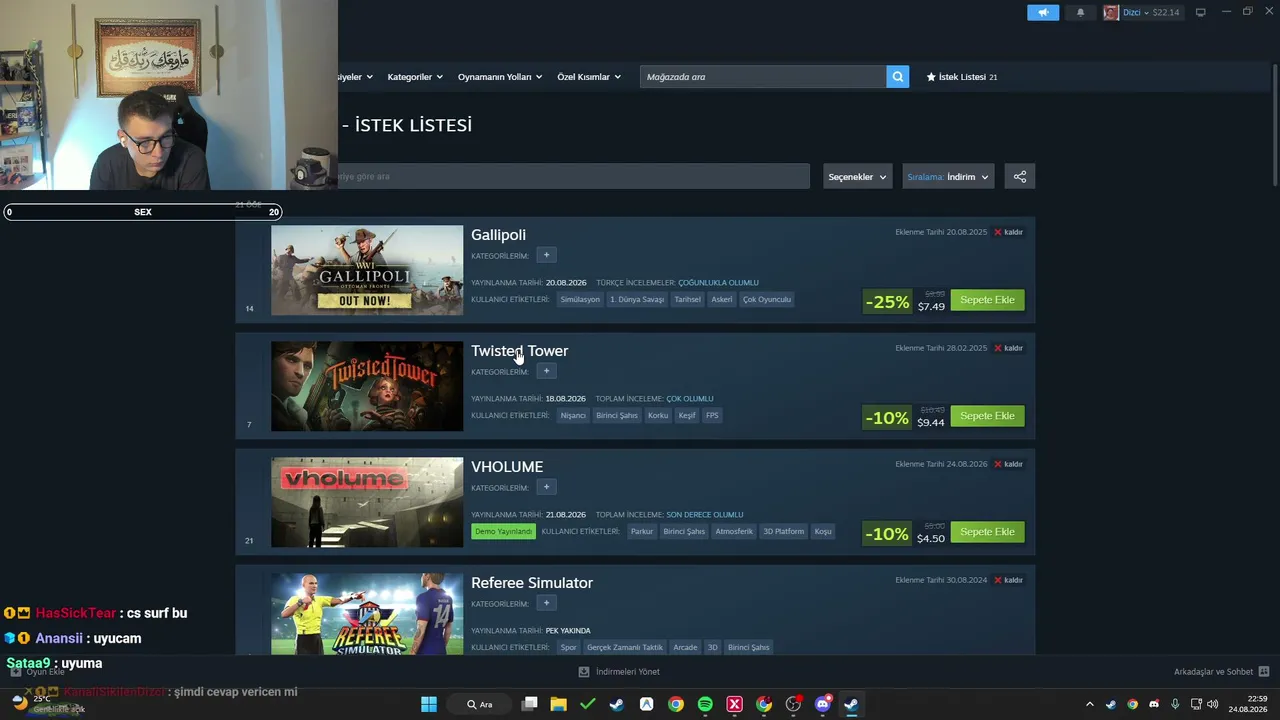The width and height of the screenshot is (1280, 720).
Task: Open the Seçenekler dropdown
Action: 857,177
